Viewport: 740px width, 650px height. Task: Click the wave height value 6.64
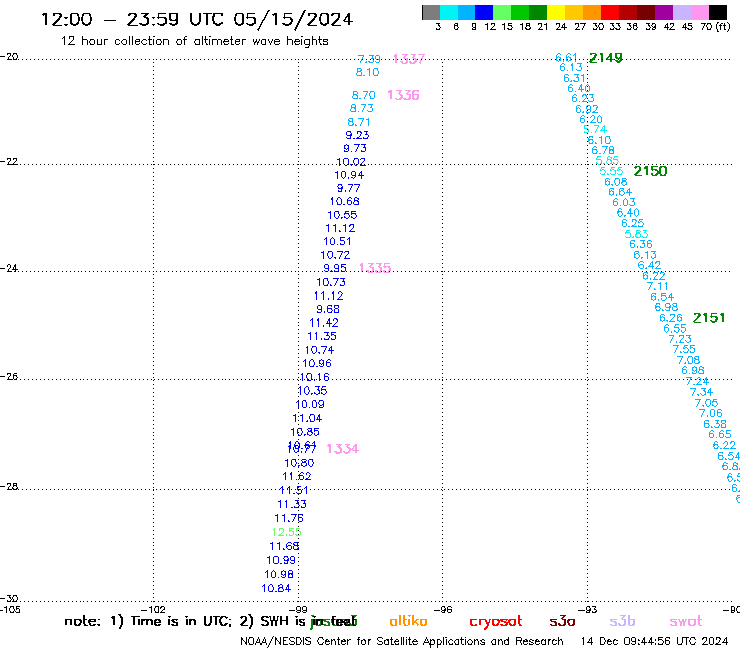pos(620,192)
